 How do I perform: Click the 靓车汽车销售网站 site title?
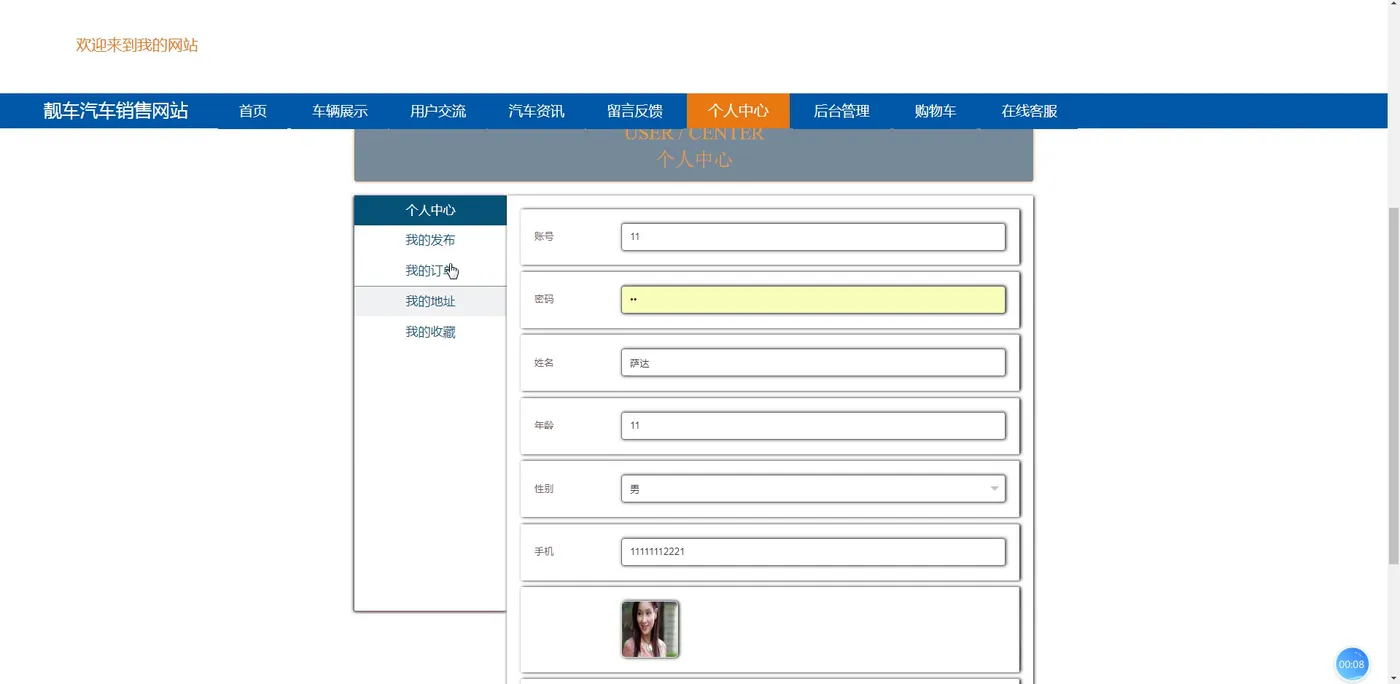point(116,111)
